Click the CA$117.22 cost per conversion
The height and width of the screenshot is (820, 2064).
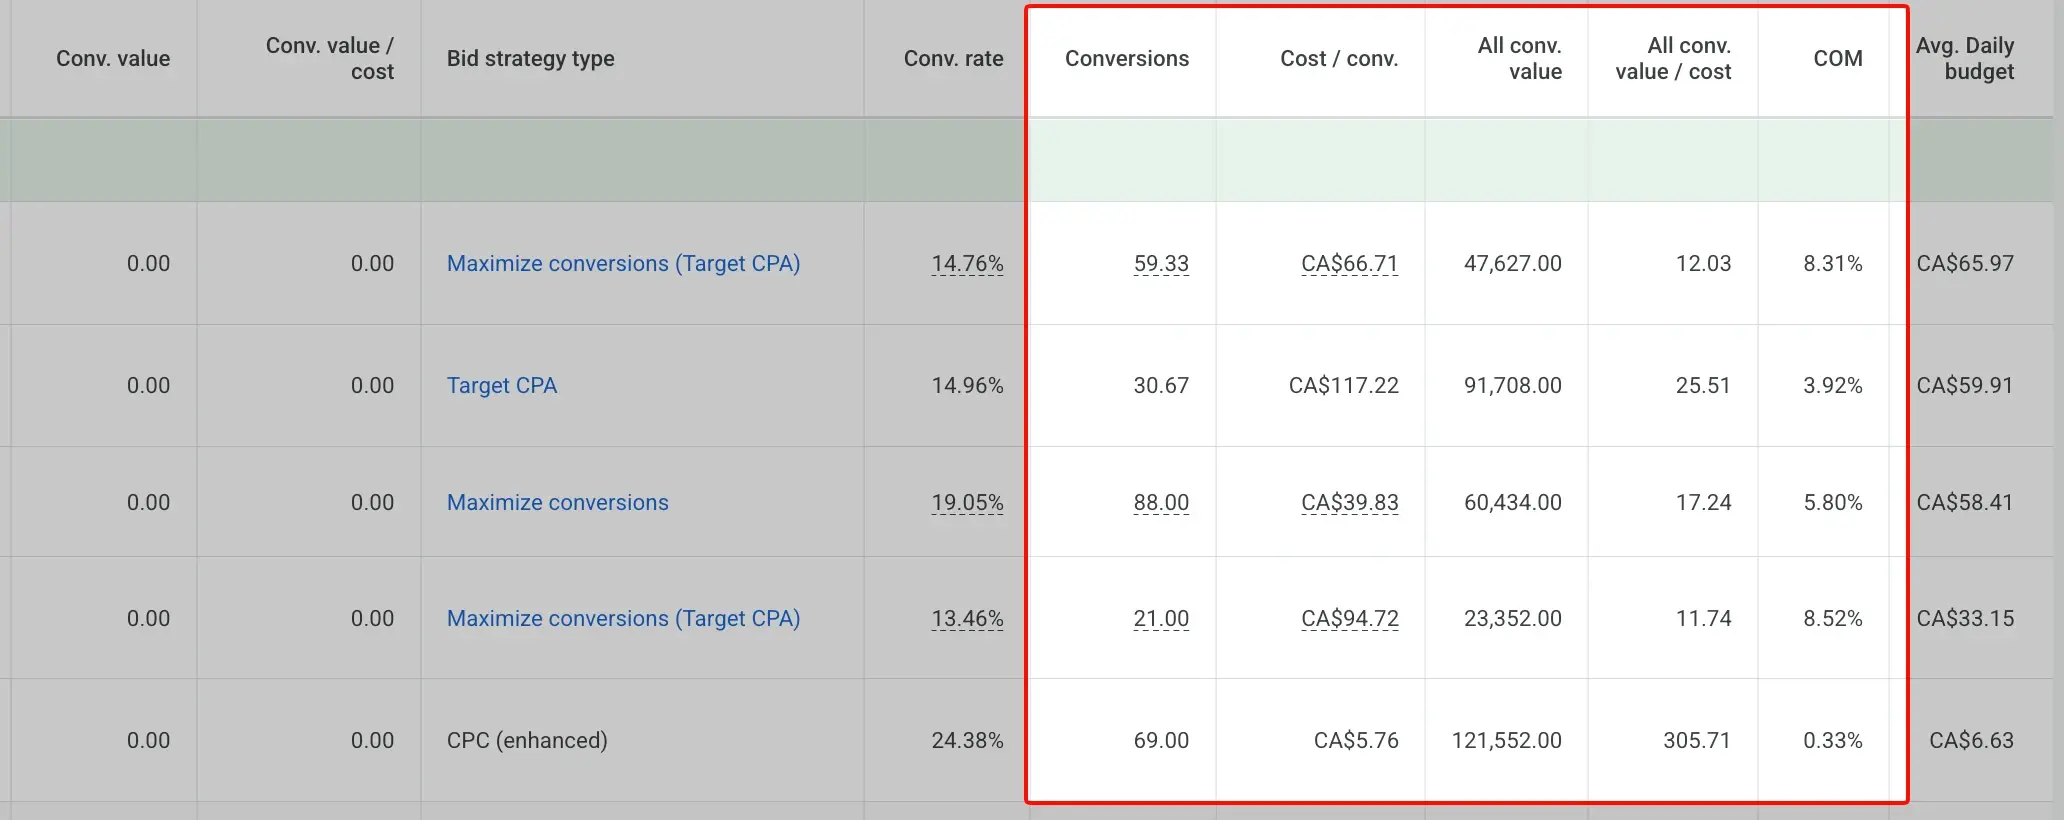(x=1344, y=385)
